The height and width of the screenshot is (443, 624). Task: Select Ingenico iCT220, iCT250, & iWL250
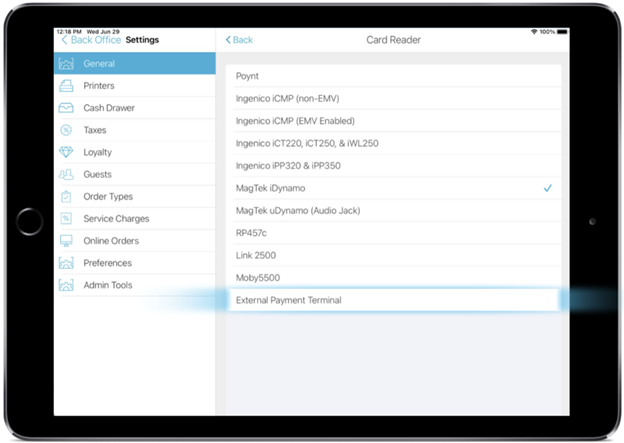tap(394, 143)
